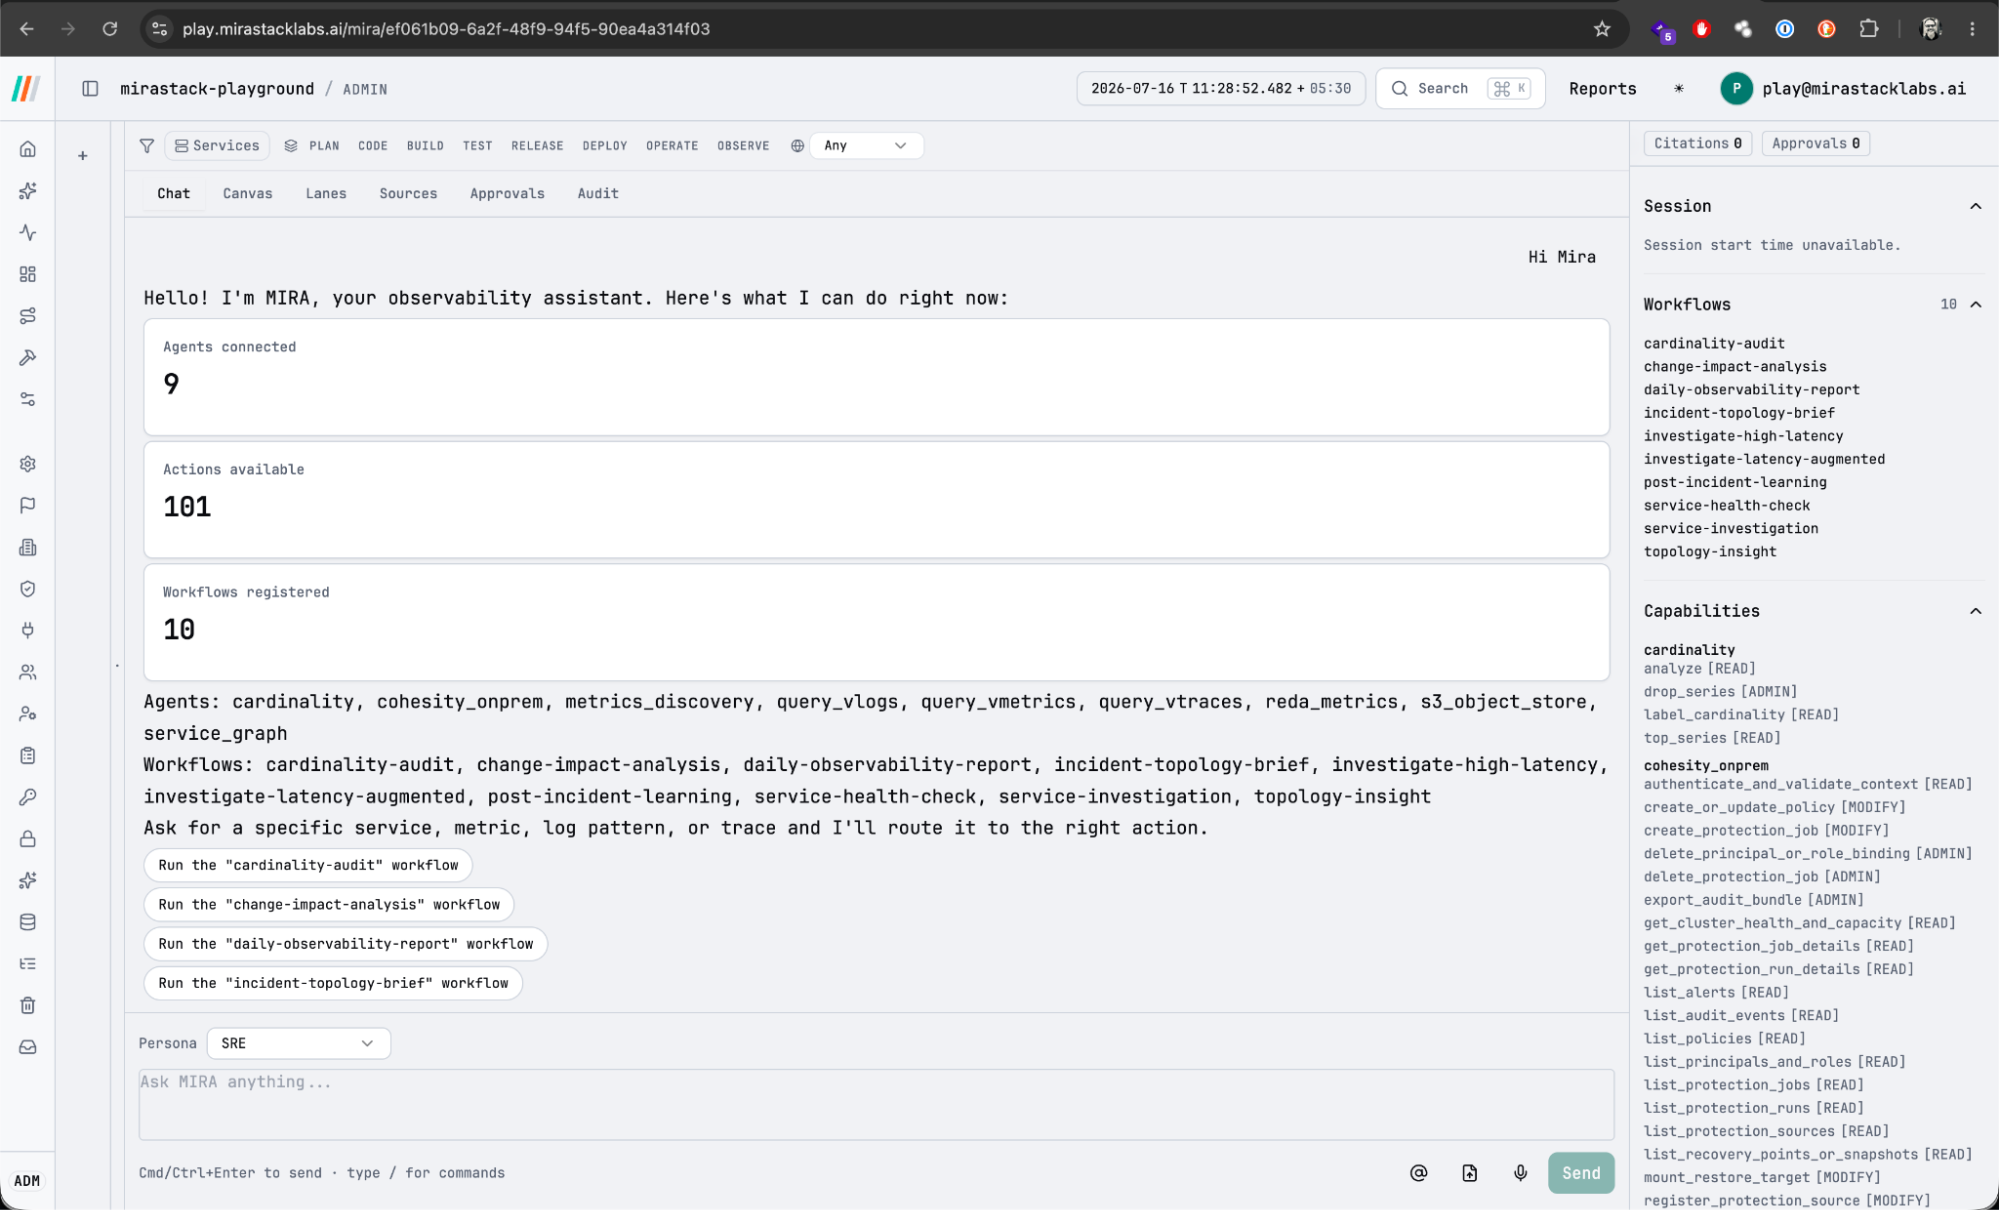
Task: Open the home icon in the left sidebar
Action: pos(28,149)
